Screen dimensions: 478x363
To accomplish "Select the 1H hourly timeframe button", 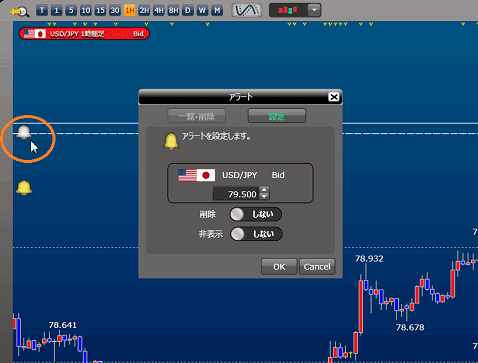I will 129,11.
